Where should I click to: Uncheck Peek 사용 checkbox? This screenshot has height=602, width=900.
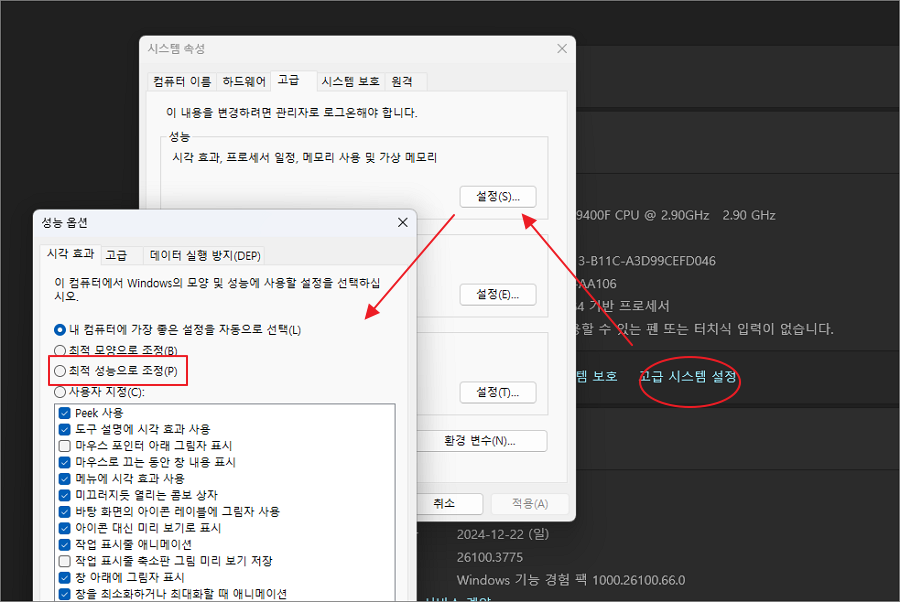point(65,413)
